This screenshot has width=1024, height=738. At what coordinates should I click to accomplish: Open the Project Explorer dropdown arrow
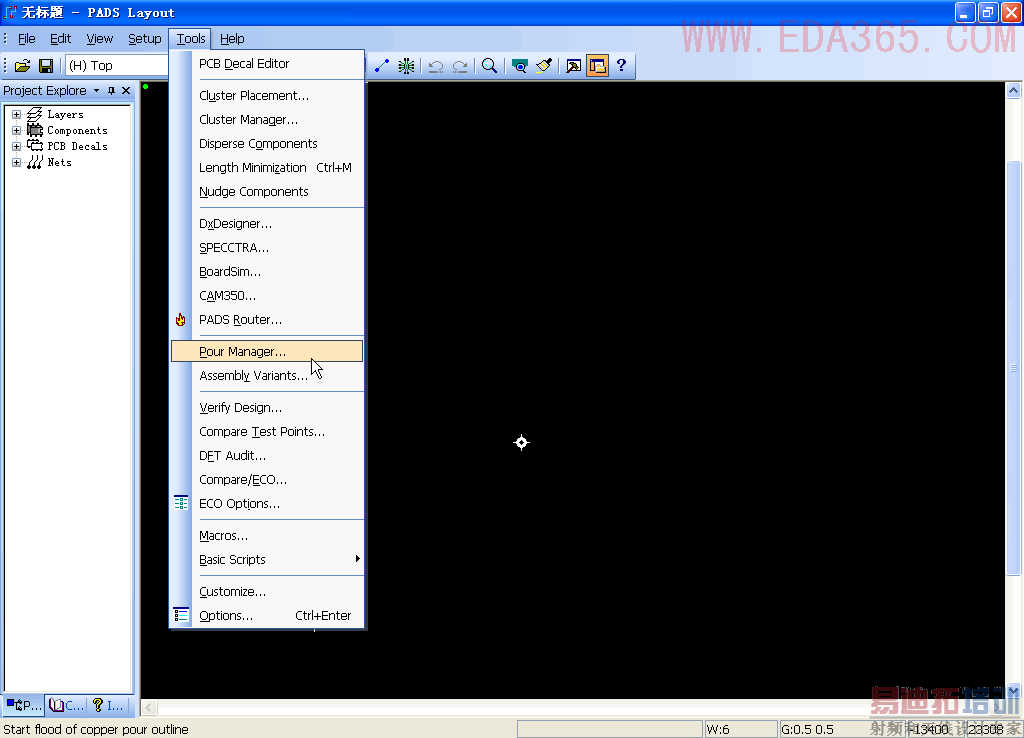point(97,91)
